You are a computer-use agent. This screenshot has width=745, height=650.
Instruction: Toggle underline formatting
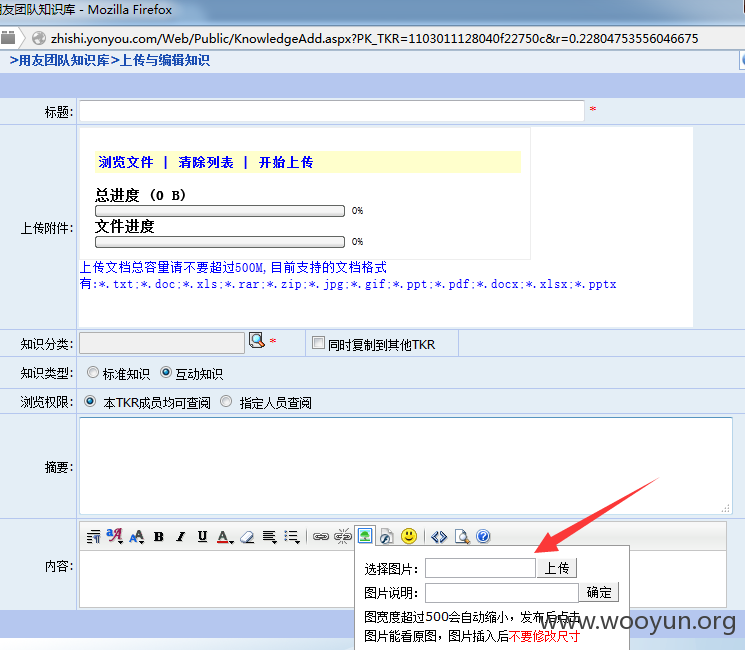(x=202, y=536)
